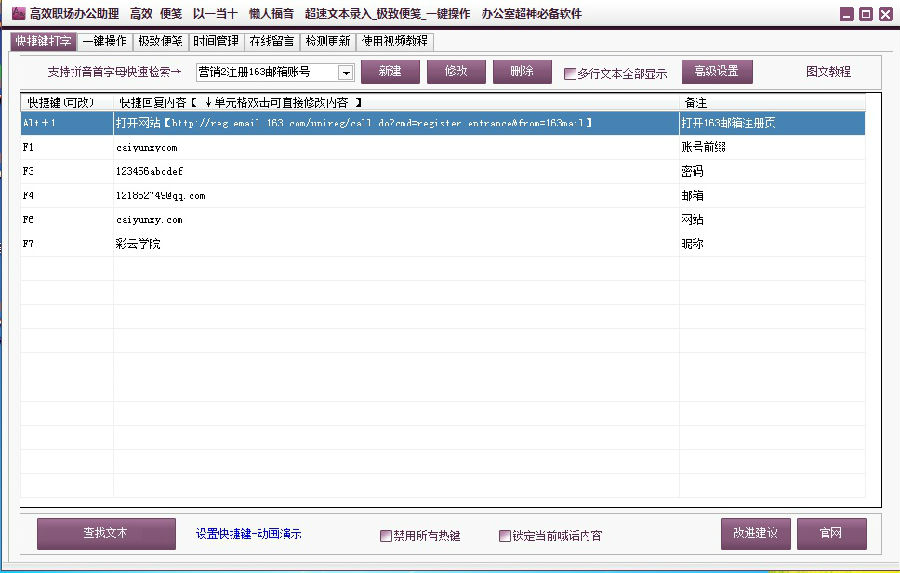900x573 pixels.
Task: Check the 锁定当前喊话内容 option
Action: 505,536
